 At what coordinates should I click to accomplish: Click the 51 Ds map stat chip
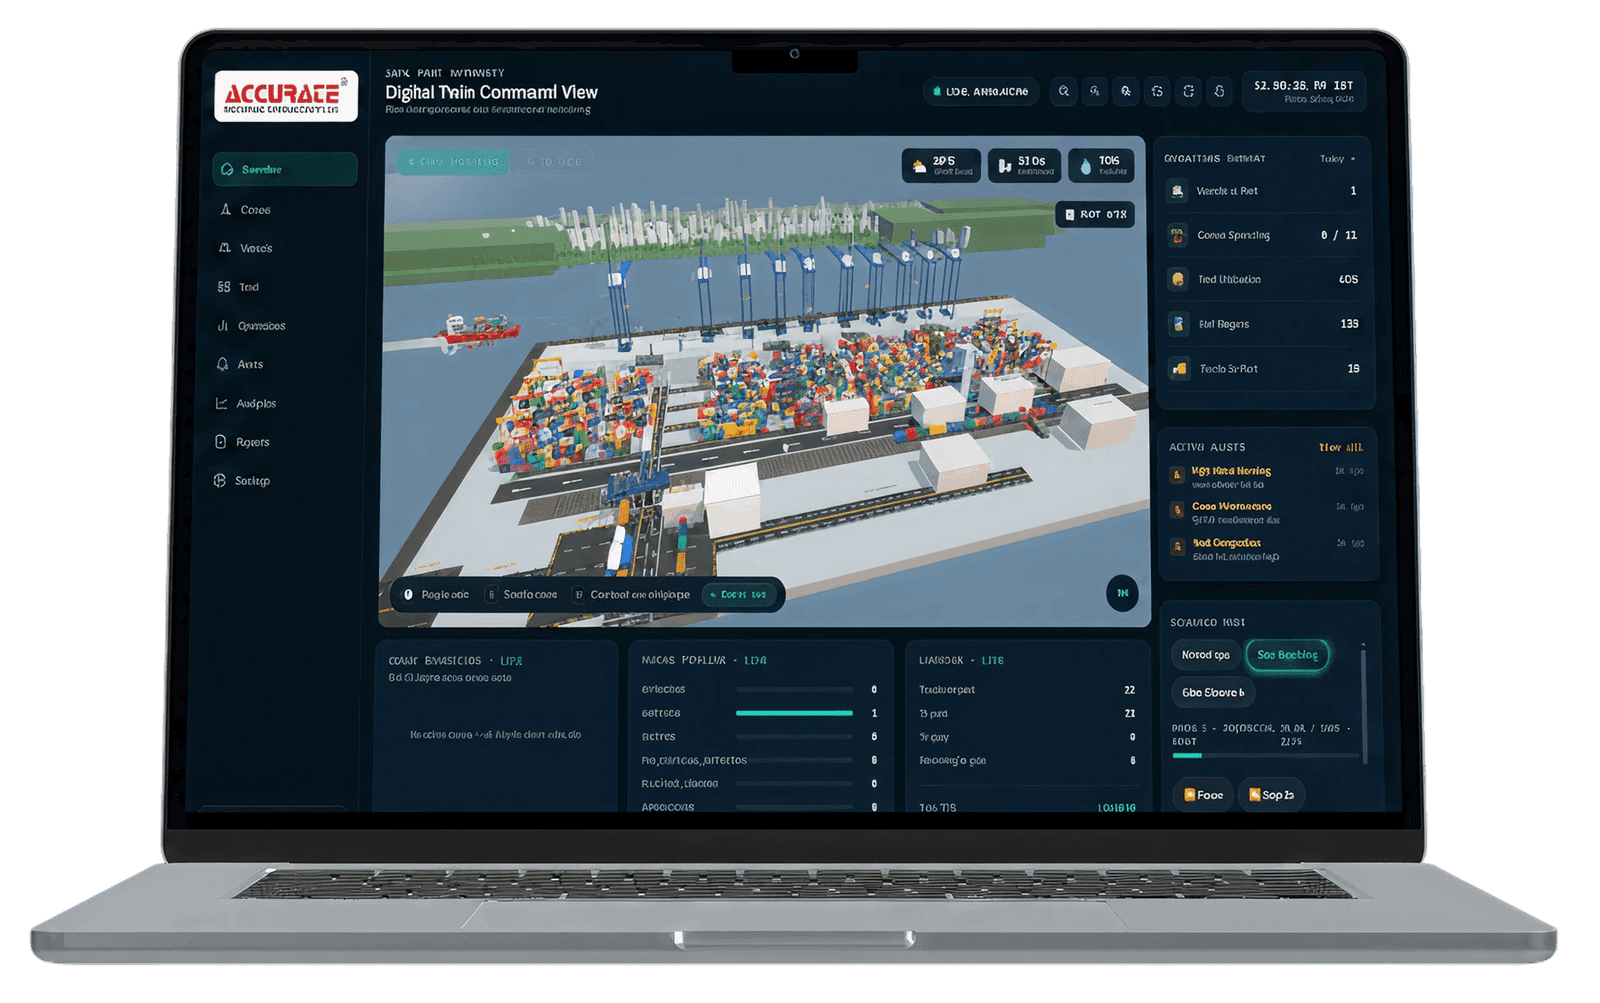(x=1025, y=165)
